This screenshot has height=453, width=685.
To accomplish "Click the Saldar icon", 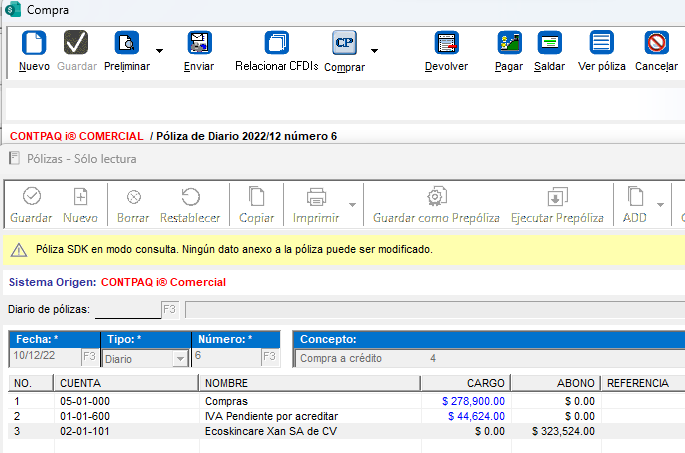I will [549, 43].
